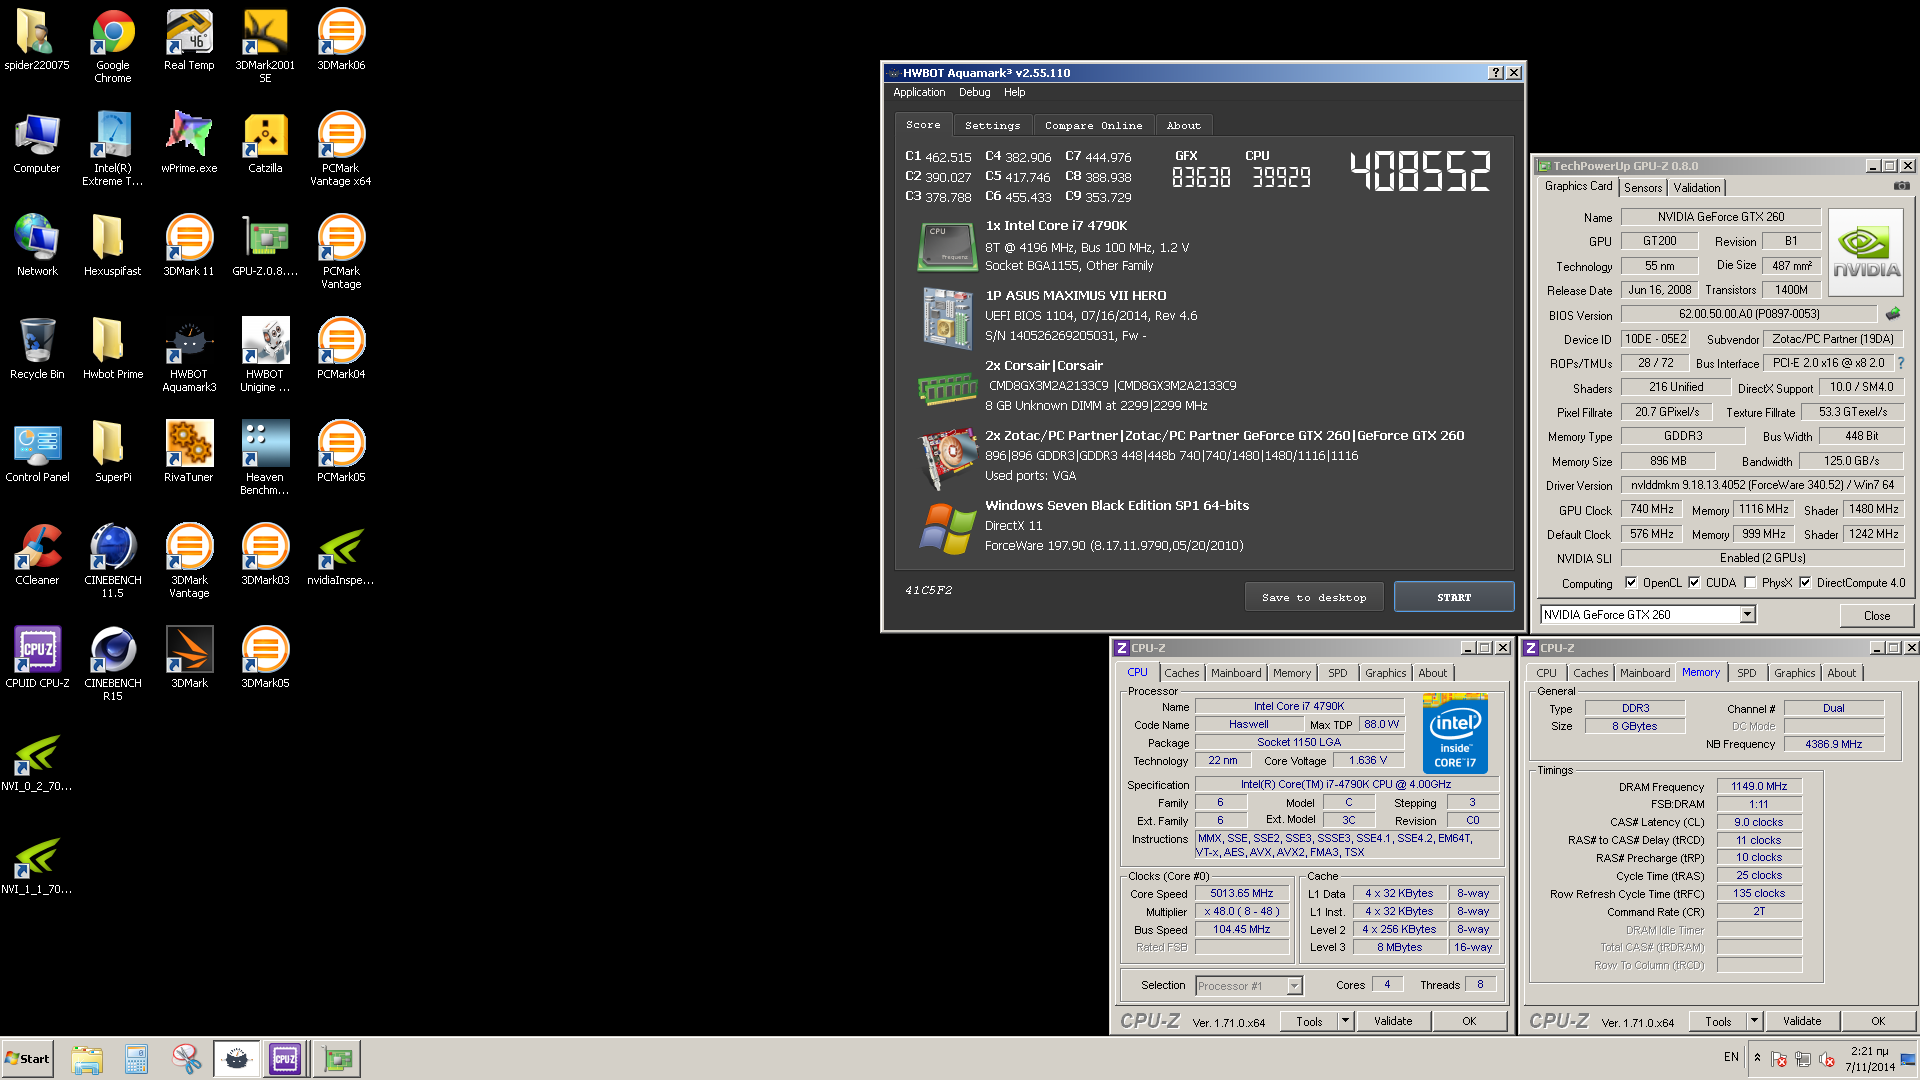This screenshot has width=1920, height=1080.
Task: Open Debug menu in HWBOT Aquamark
Action: (x=974, y=92)
